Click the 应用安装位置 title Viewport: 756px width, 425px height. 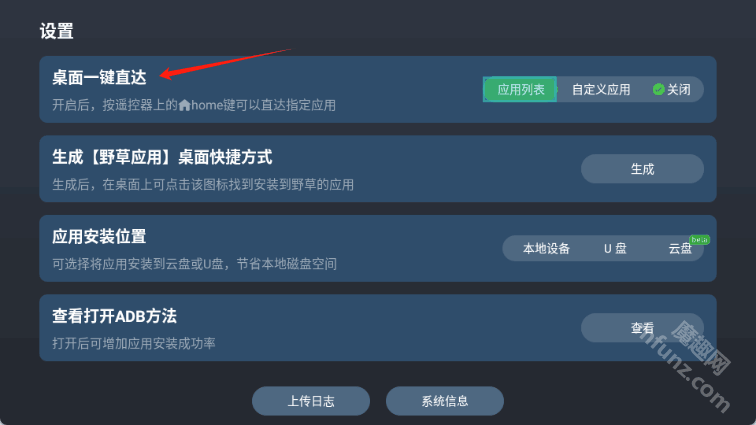pyautogui.click(x=99, y=236)
